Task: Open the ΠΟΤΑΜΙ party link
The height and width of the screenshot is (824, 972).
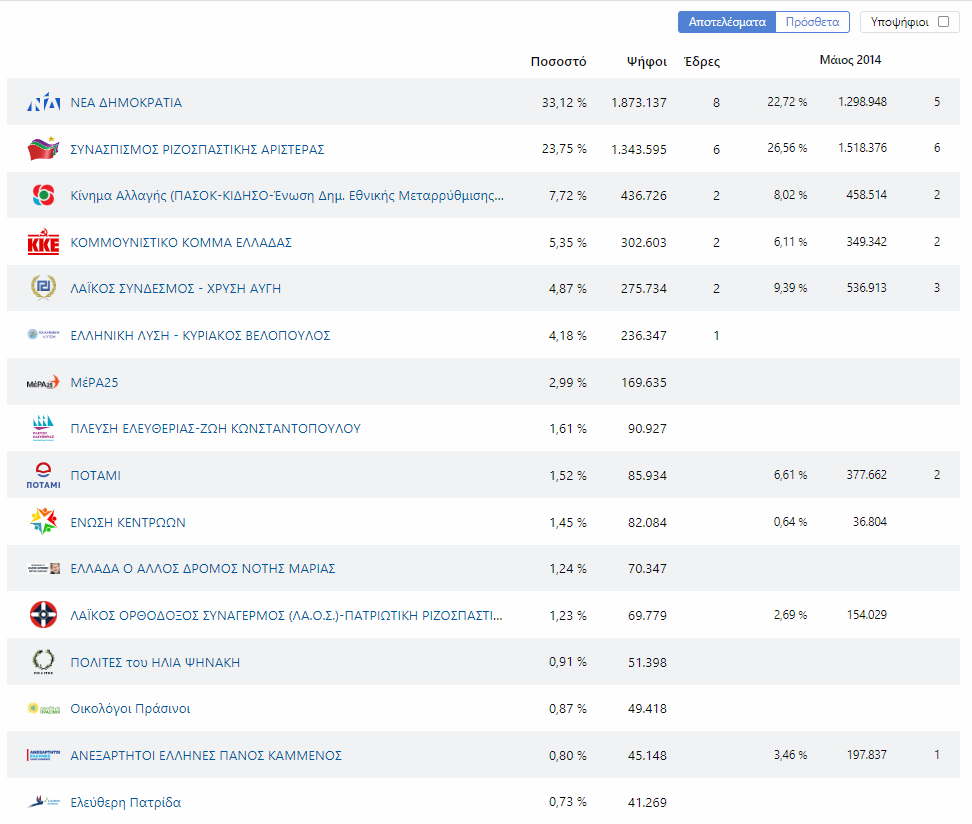Action: pyautogui.click(x=95, y=476)
